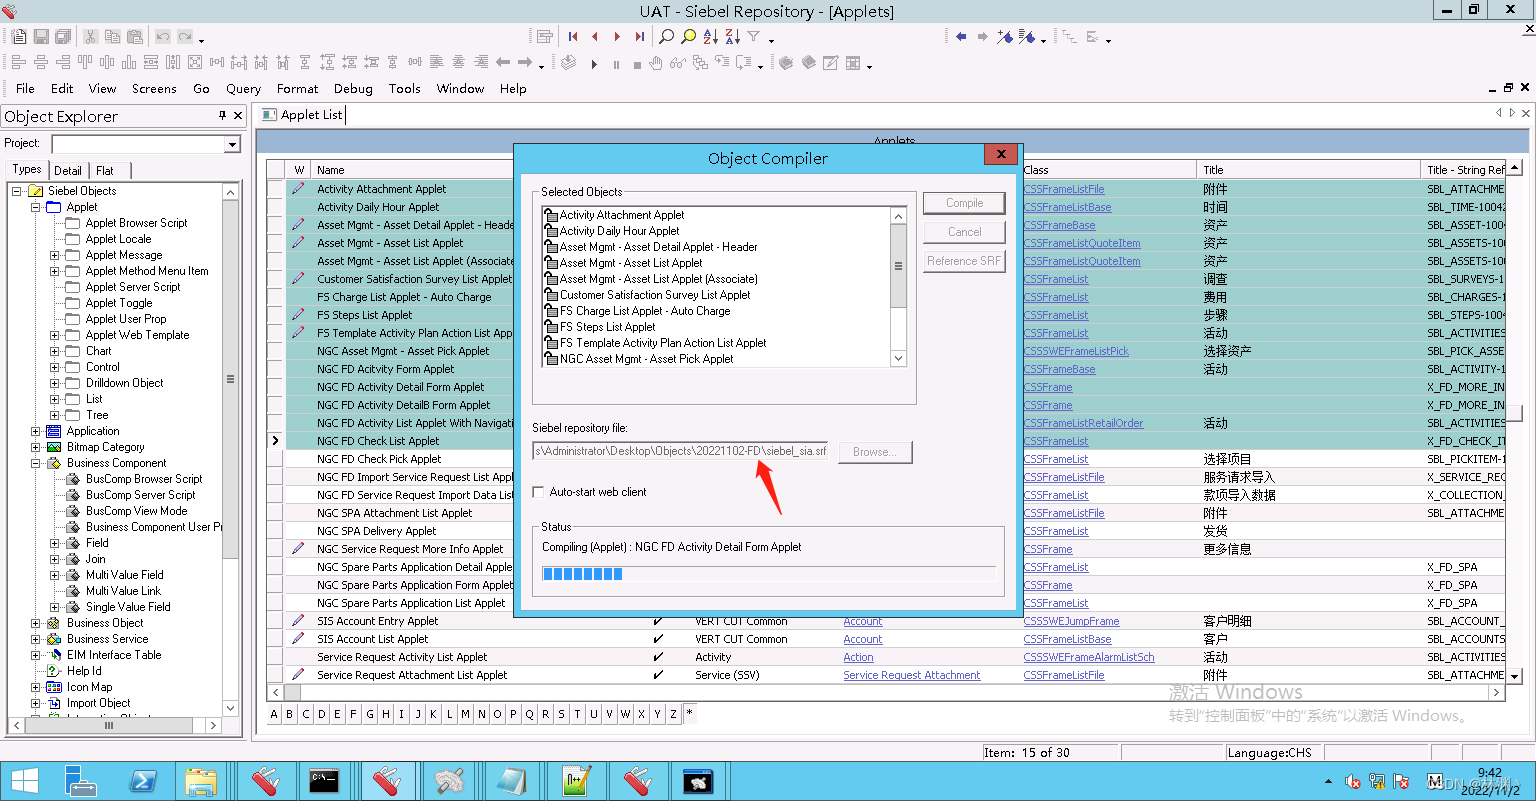Open the Screens menu
1536x801 pixels.
pyautogui.click(x=154, y=89)
